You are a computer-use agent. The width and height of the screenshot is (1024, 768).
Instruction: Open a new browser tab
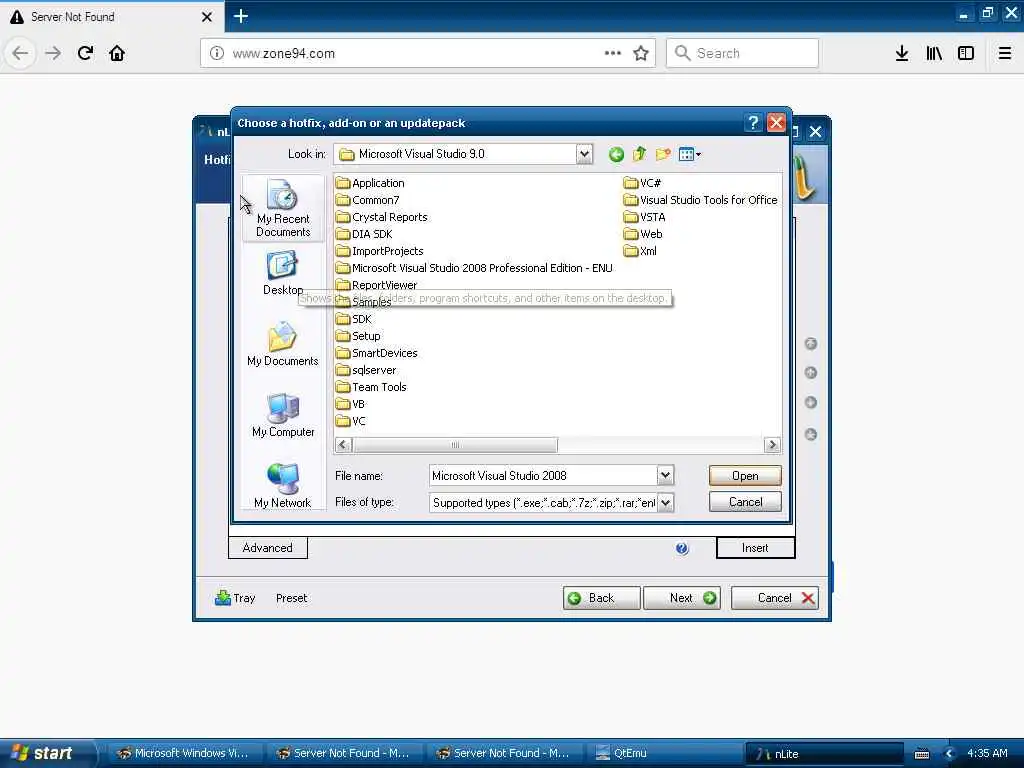tap(240, 16)
